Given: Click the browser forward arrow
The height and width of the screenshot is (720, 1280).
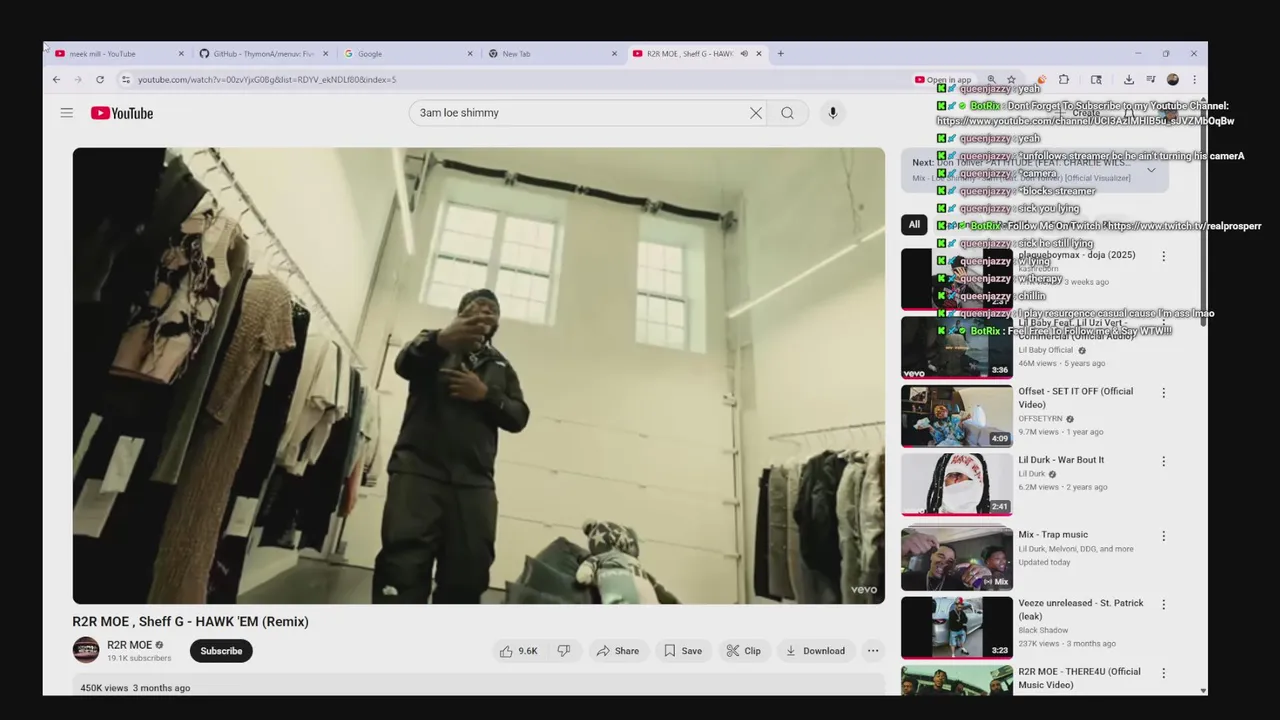Looking at the screenshot, I should pos(78,80).
